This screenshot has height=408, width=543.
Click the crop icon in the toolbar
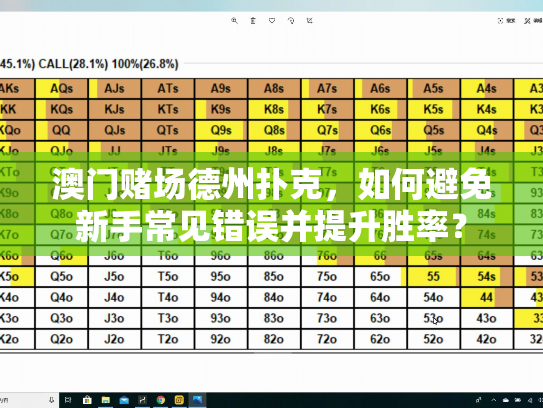[310, 21]
